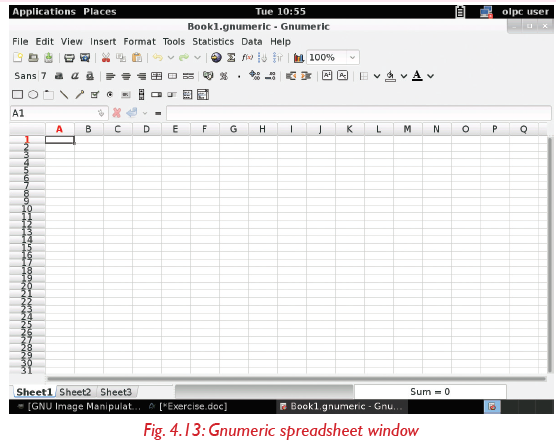Toggle underline text formatting
The image size is (556, 445).
(90, 76)
